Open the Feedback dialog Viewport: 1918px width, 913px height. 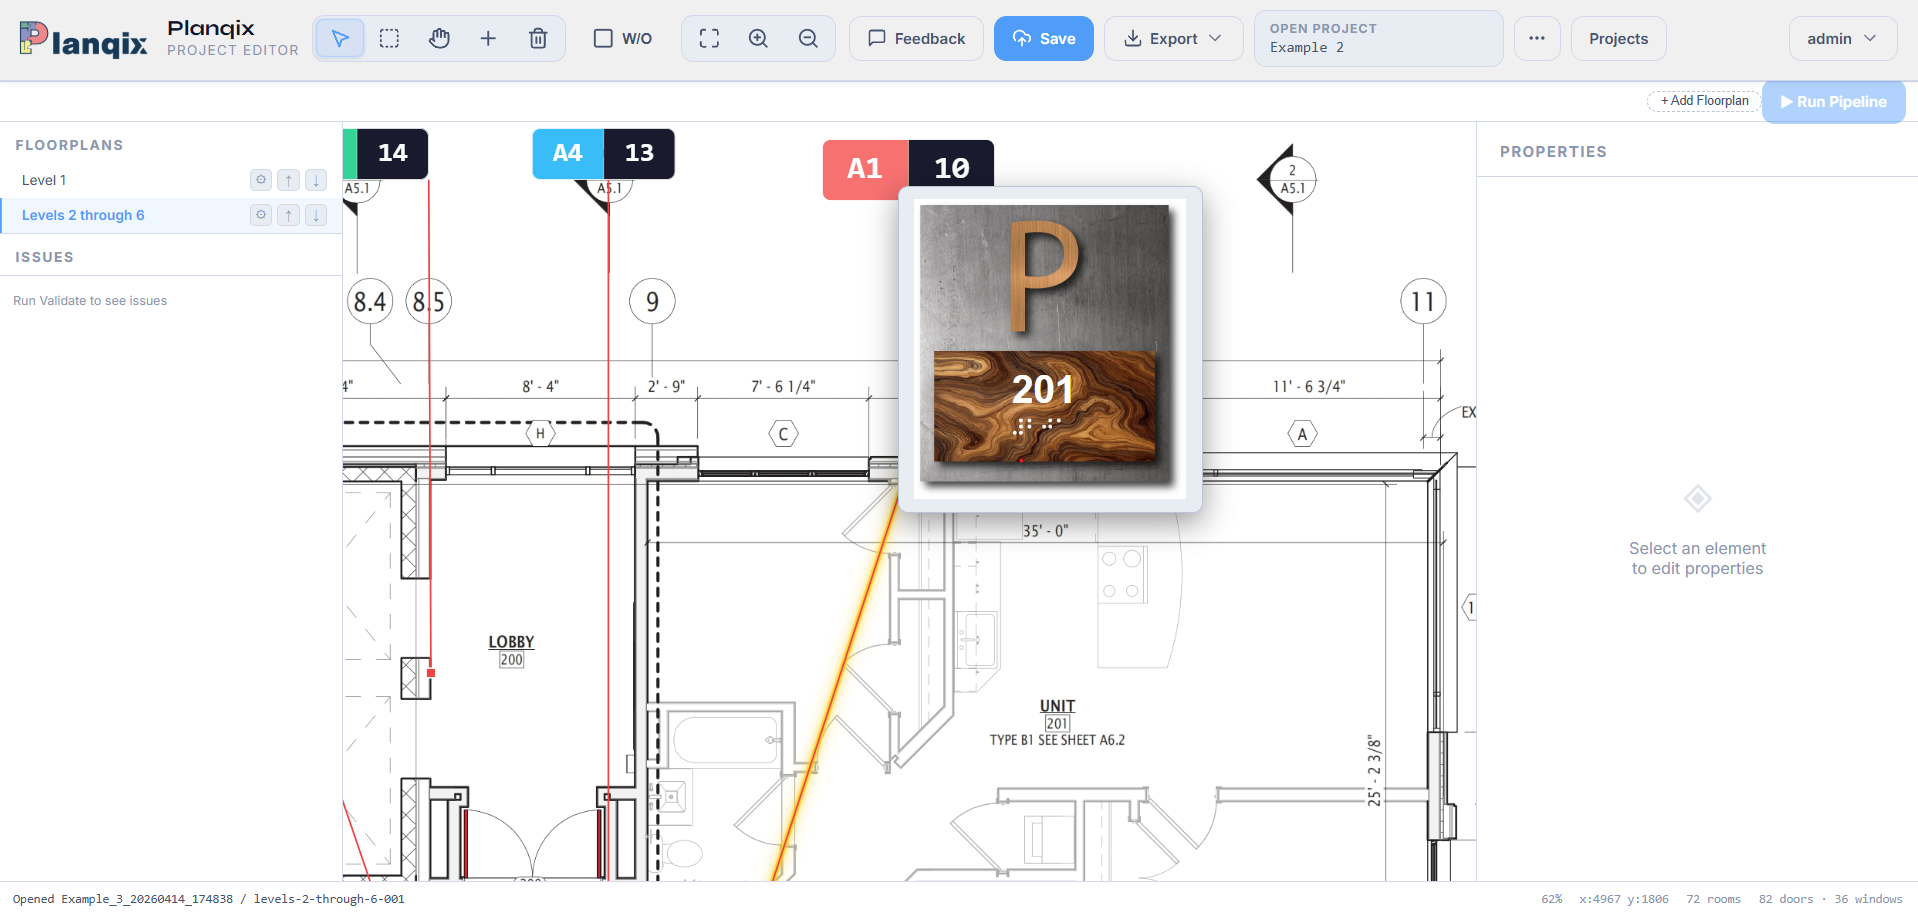pyautogui.click(x=916, y=39)
